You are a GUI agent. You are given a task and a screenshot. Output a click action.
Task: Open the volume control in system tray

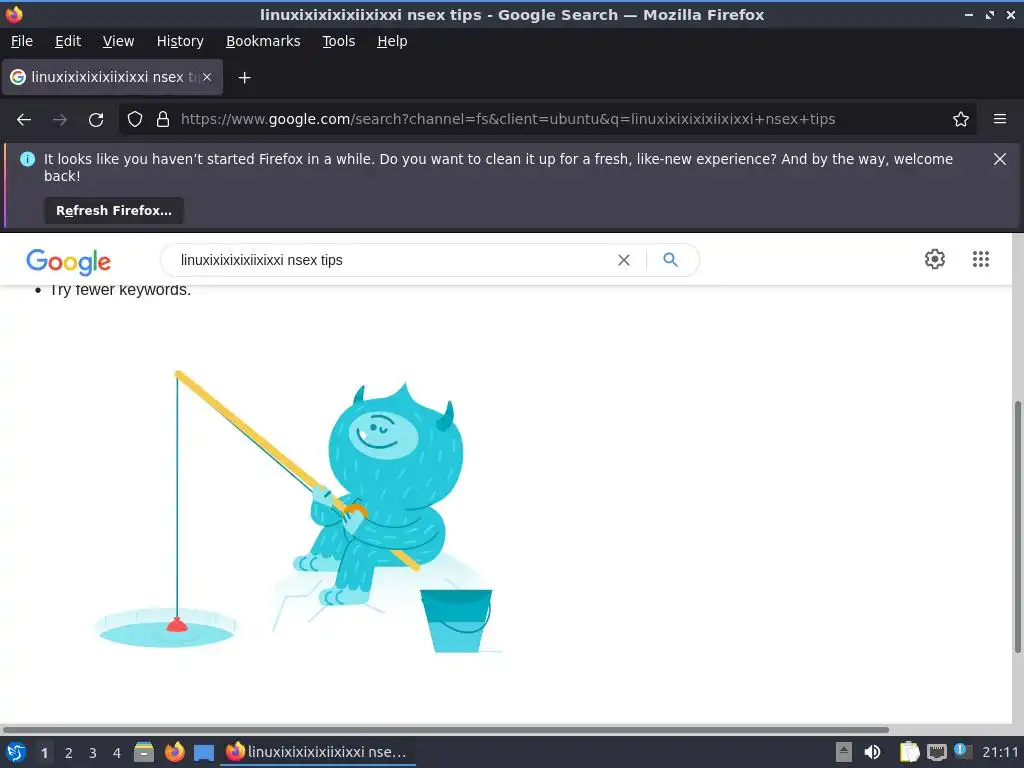click(x=872, y=752)
